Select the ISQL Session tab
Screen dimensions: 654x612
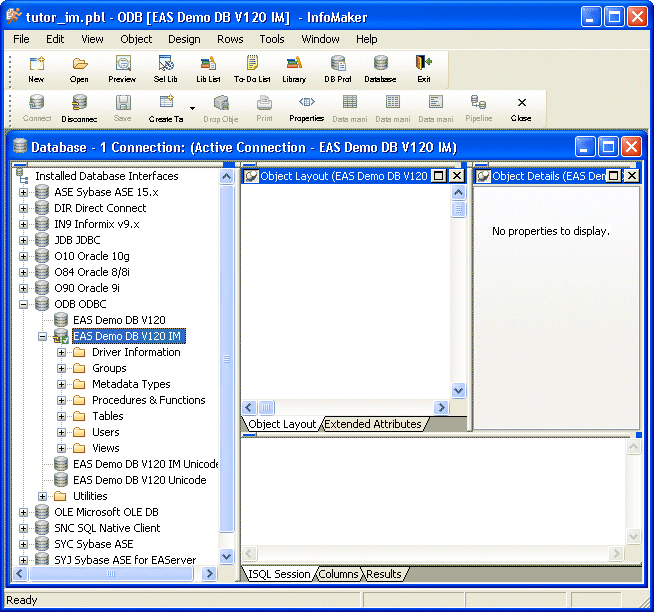click(279, 574)
